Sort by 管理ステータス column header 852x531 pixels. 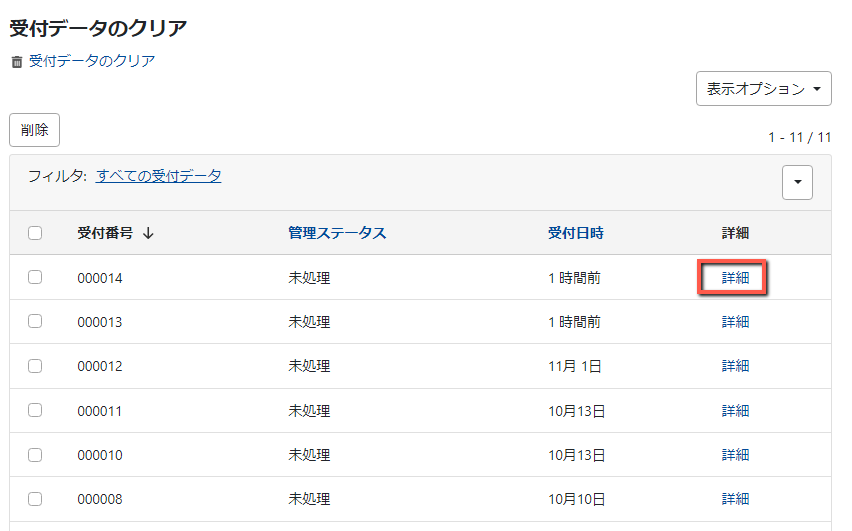(337, 233)
